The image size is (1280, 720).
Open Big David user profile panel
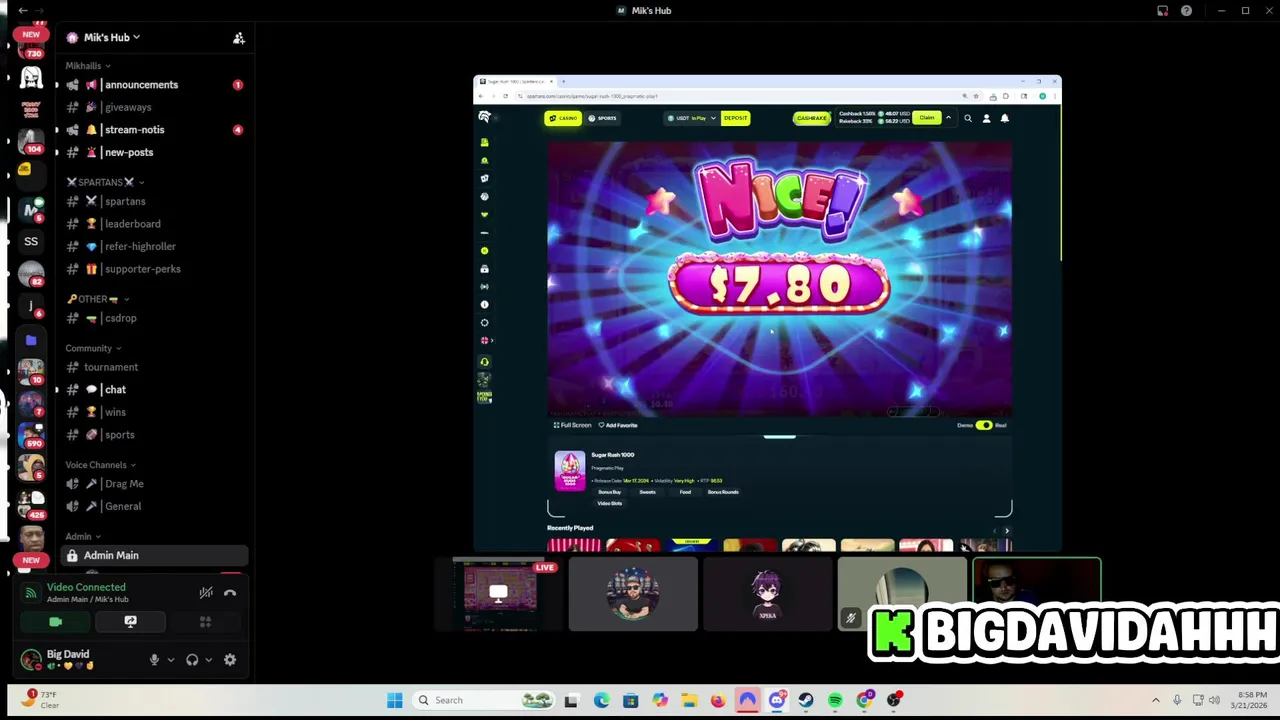pos(68,659)
